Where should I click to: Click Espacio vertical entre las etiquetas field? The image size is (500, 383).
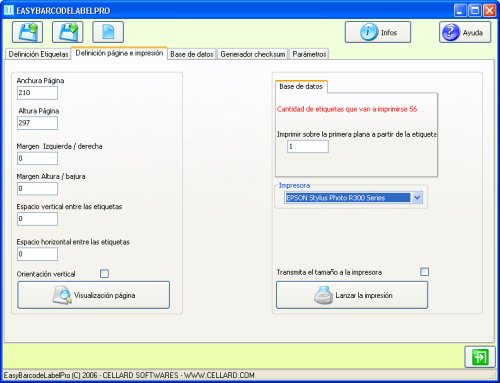[37, 219]
